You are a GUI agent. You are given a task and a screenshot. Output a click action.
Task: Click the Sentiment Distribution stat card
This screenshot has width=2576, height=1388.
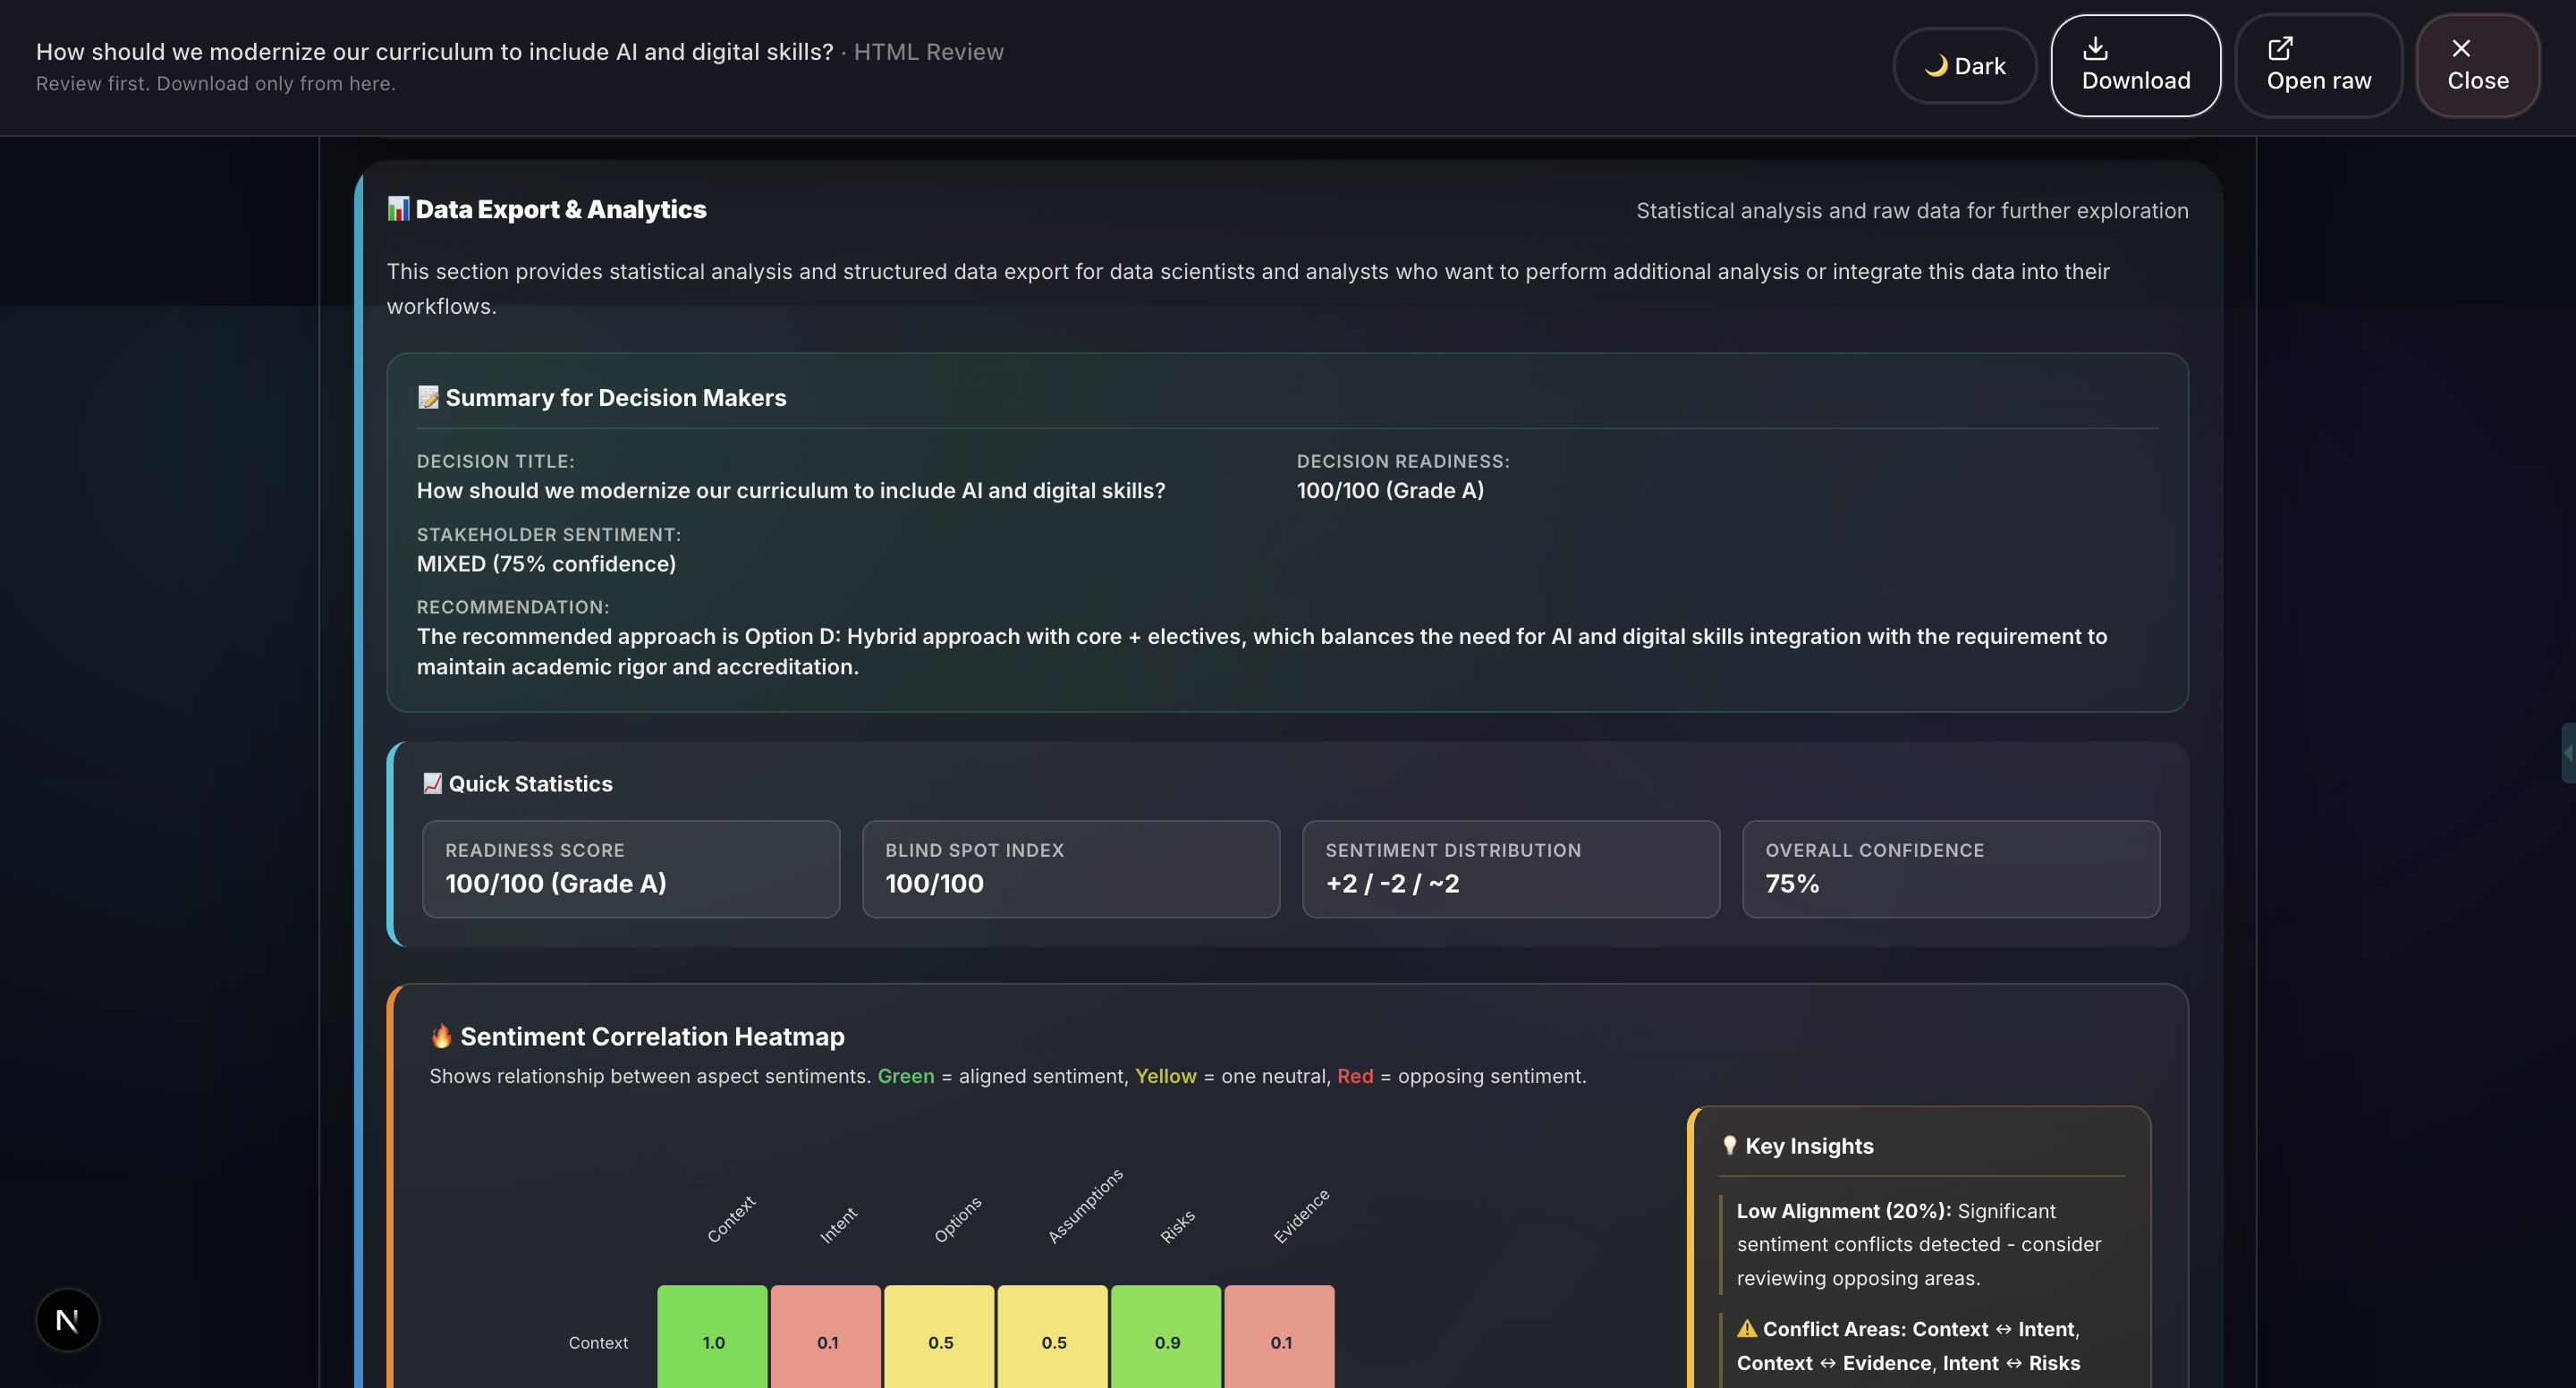coord(1510,869)
